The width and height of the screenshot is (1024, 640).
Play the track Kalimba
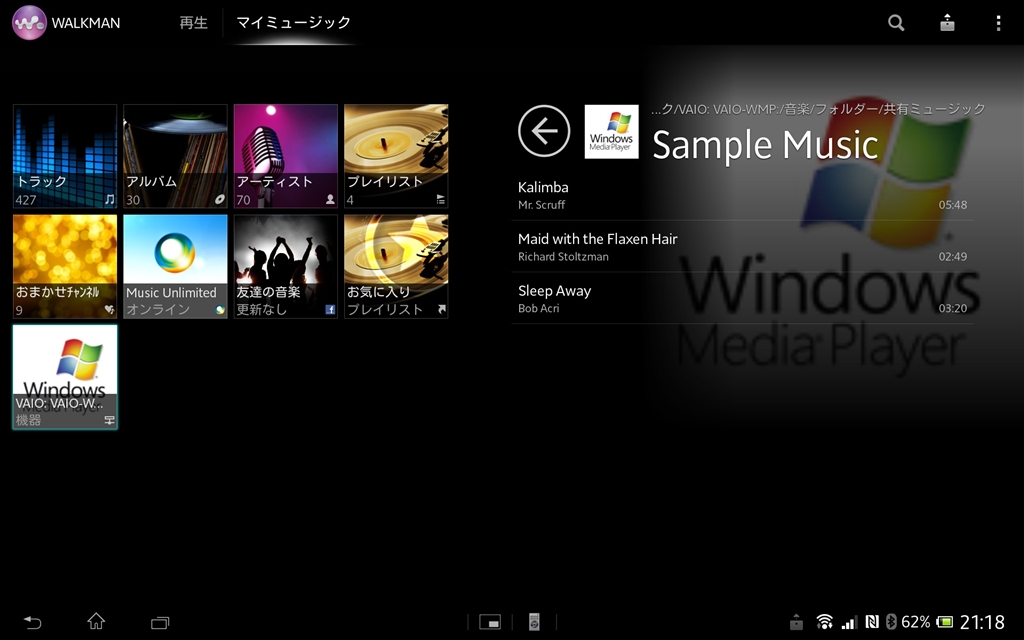[x=743, y=195]
